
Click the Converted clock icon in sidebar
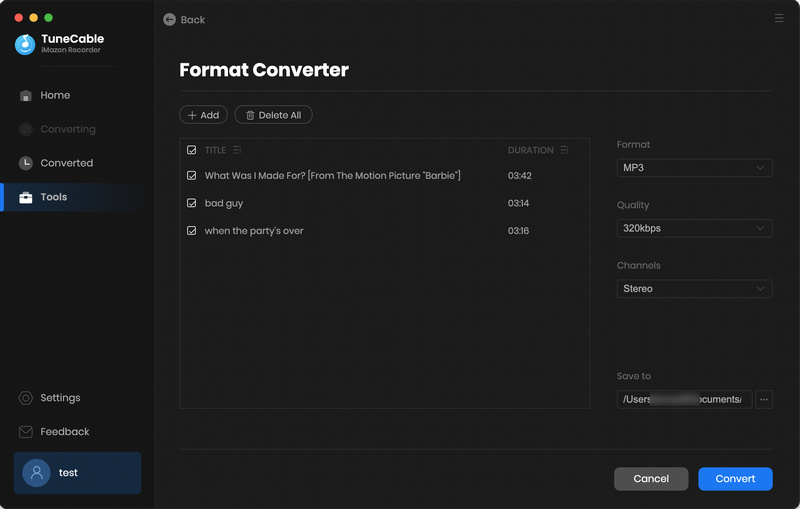[26, 163]
